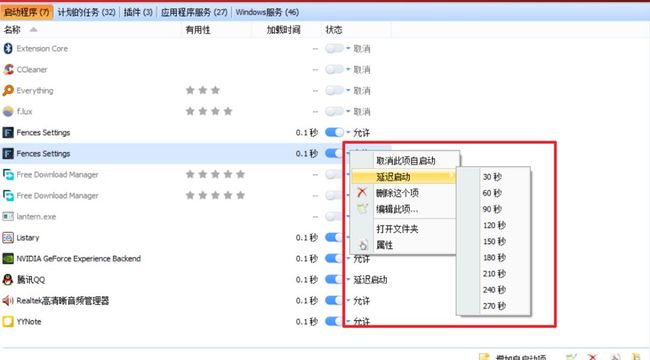Click the 腾讯QQ penguin icon
650x360 pixels.
pos(8,280)
